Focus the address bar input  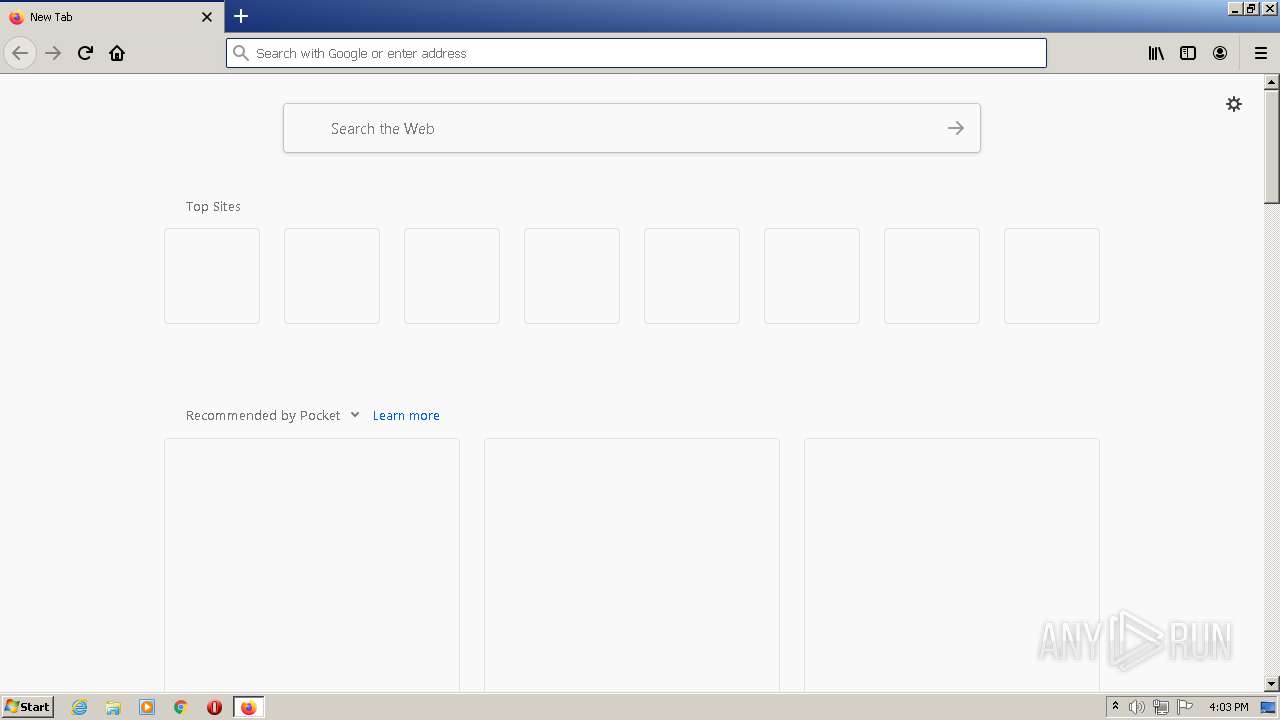pos(636,53)
